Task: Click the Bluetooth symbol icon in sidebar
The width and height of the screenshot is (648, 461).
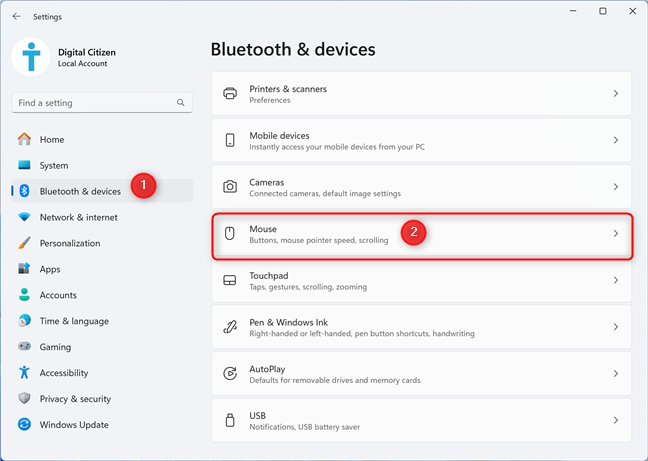Action: pyautogui.click(x=24, y=191)
